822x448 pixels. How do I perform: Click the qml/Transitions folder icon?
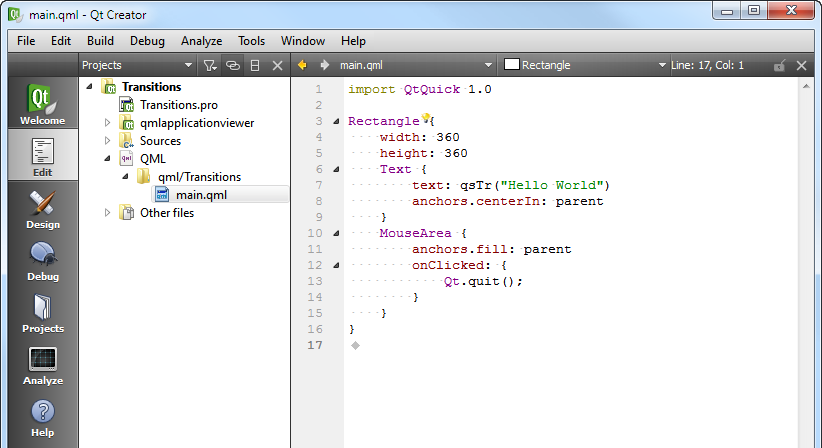coord(144,177)
